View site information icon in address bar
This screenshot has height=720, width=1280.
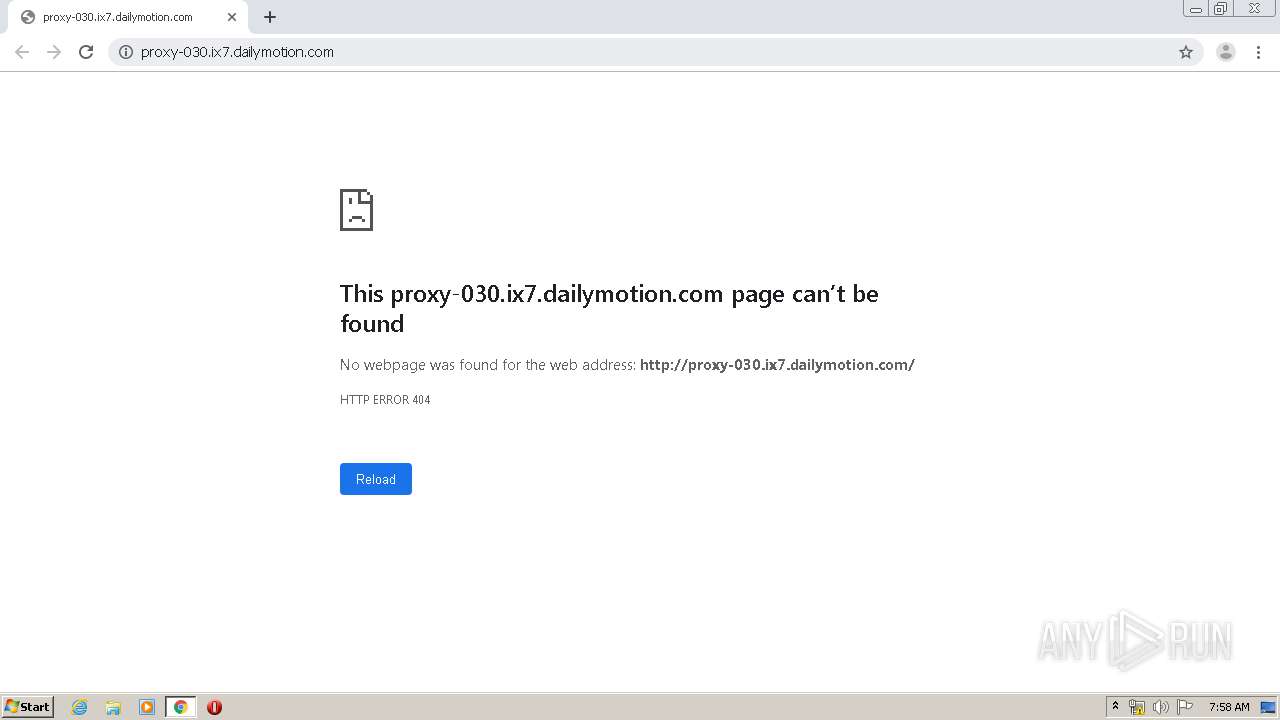(x=126, y=52)
